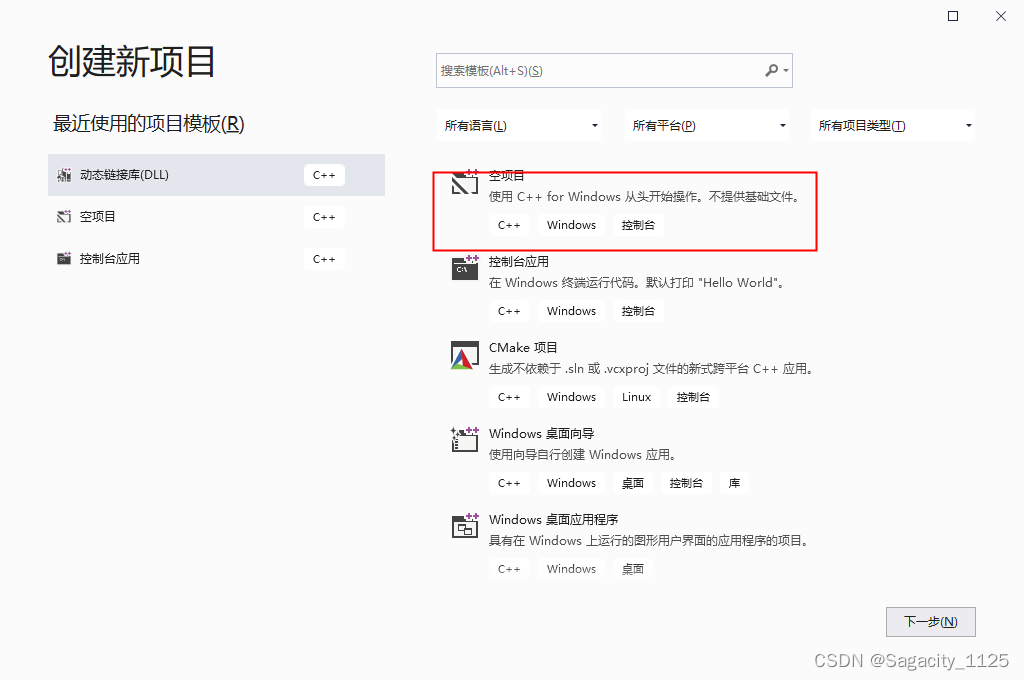Click the 控制台应用 console template icon
The image size is (1024, 680).
click(464, 268)
